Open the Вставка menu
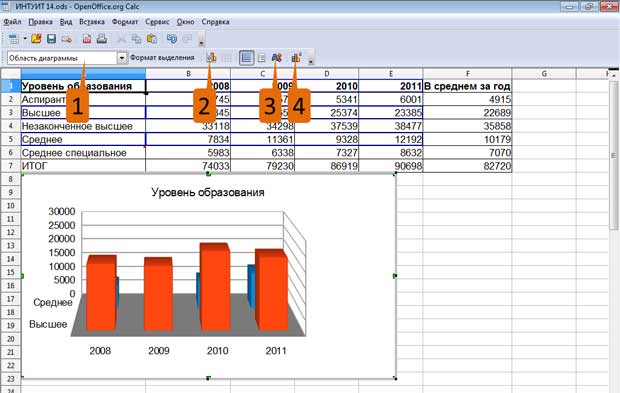 click(92, 22)
